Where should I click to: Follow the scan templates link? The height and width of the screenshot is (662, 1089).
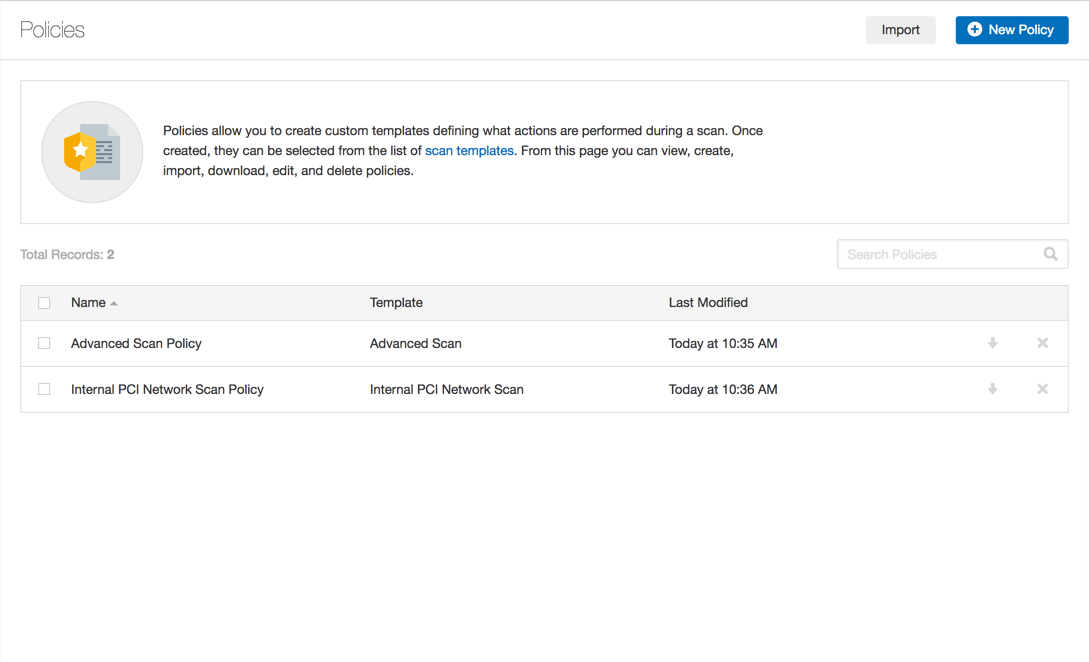click(469, 151)
